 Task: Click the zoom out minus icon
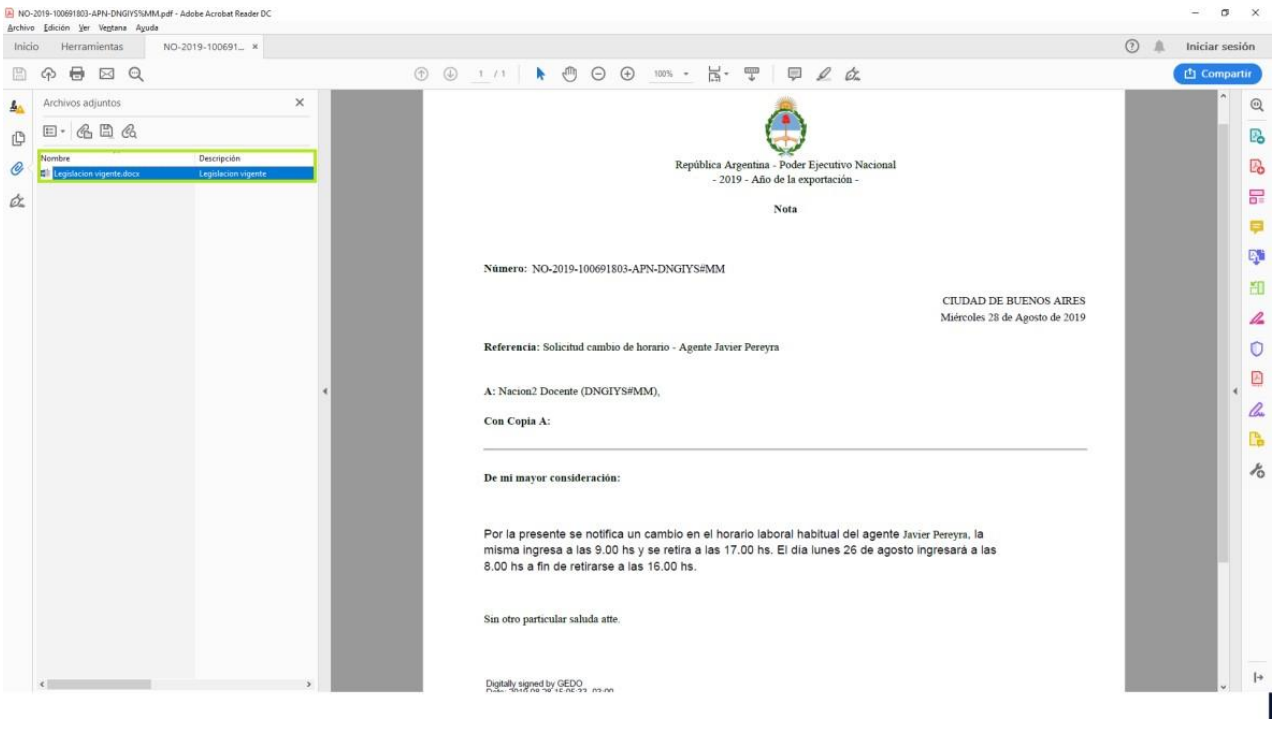[598, 74]
